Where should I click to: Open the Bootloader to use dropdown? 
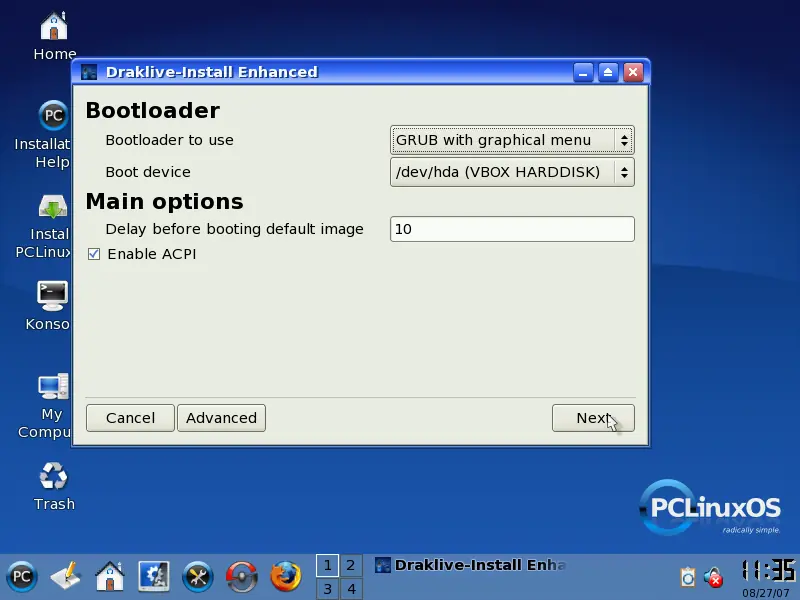[512, 140]
